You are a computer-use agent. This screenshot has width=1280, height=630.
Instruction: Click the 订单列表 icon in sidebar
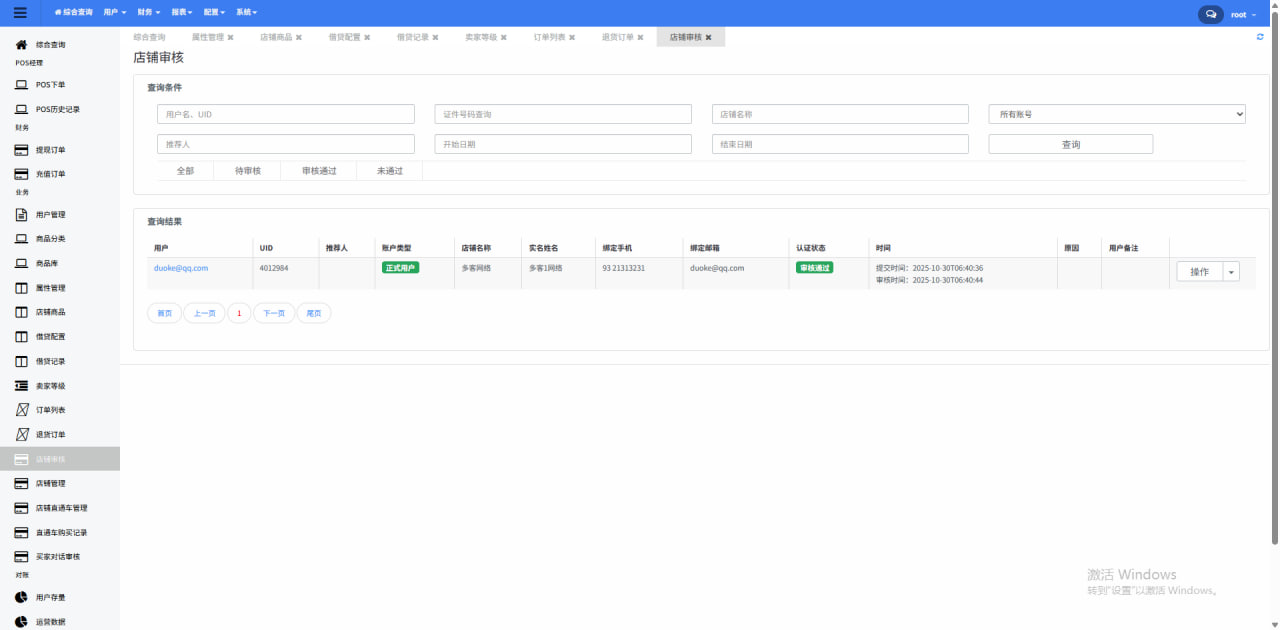21,410
